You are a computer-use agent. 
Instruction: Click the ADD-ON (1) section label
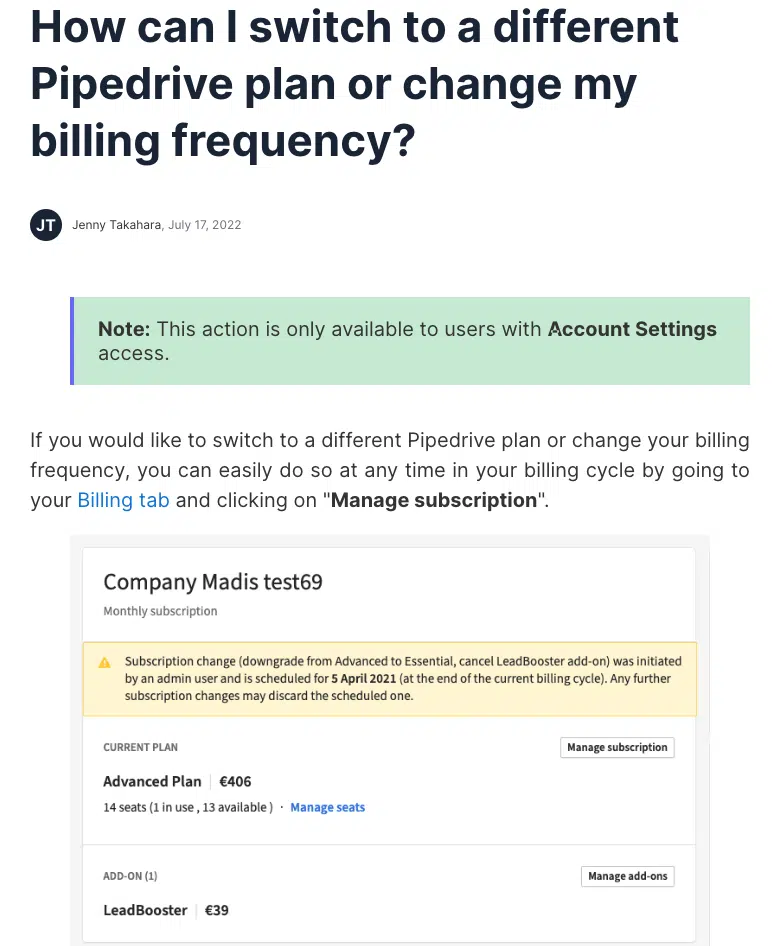point(130,876)
